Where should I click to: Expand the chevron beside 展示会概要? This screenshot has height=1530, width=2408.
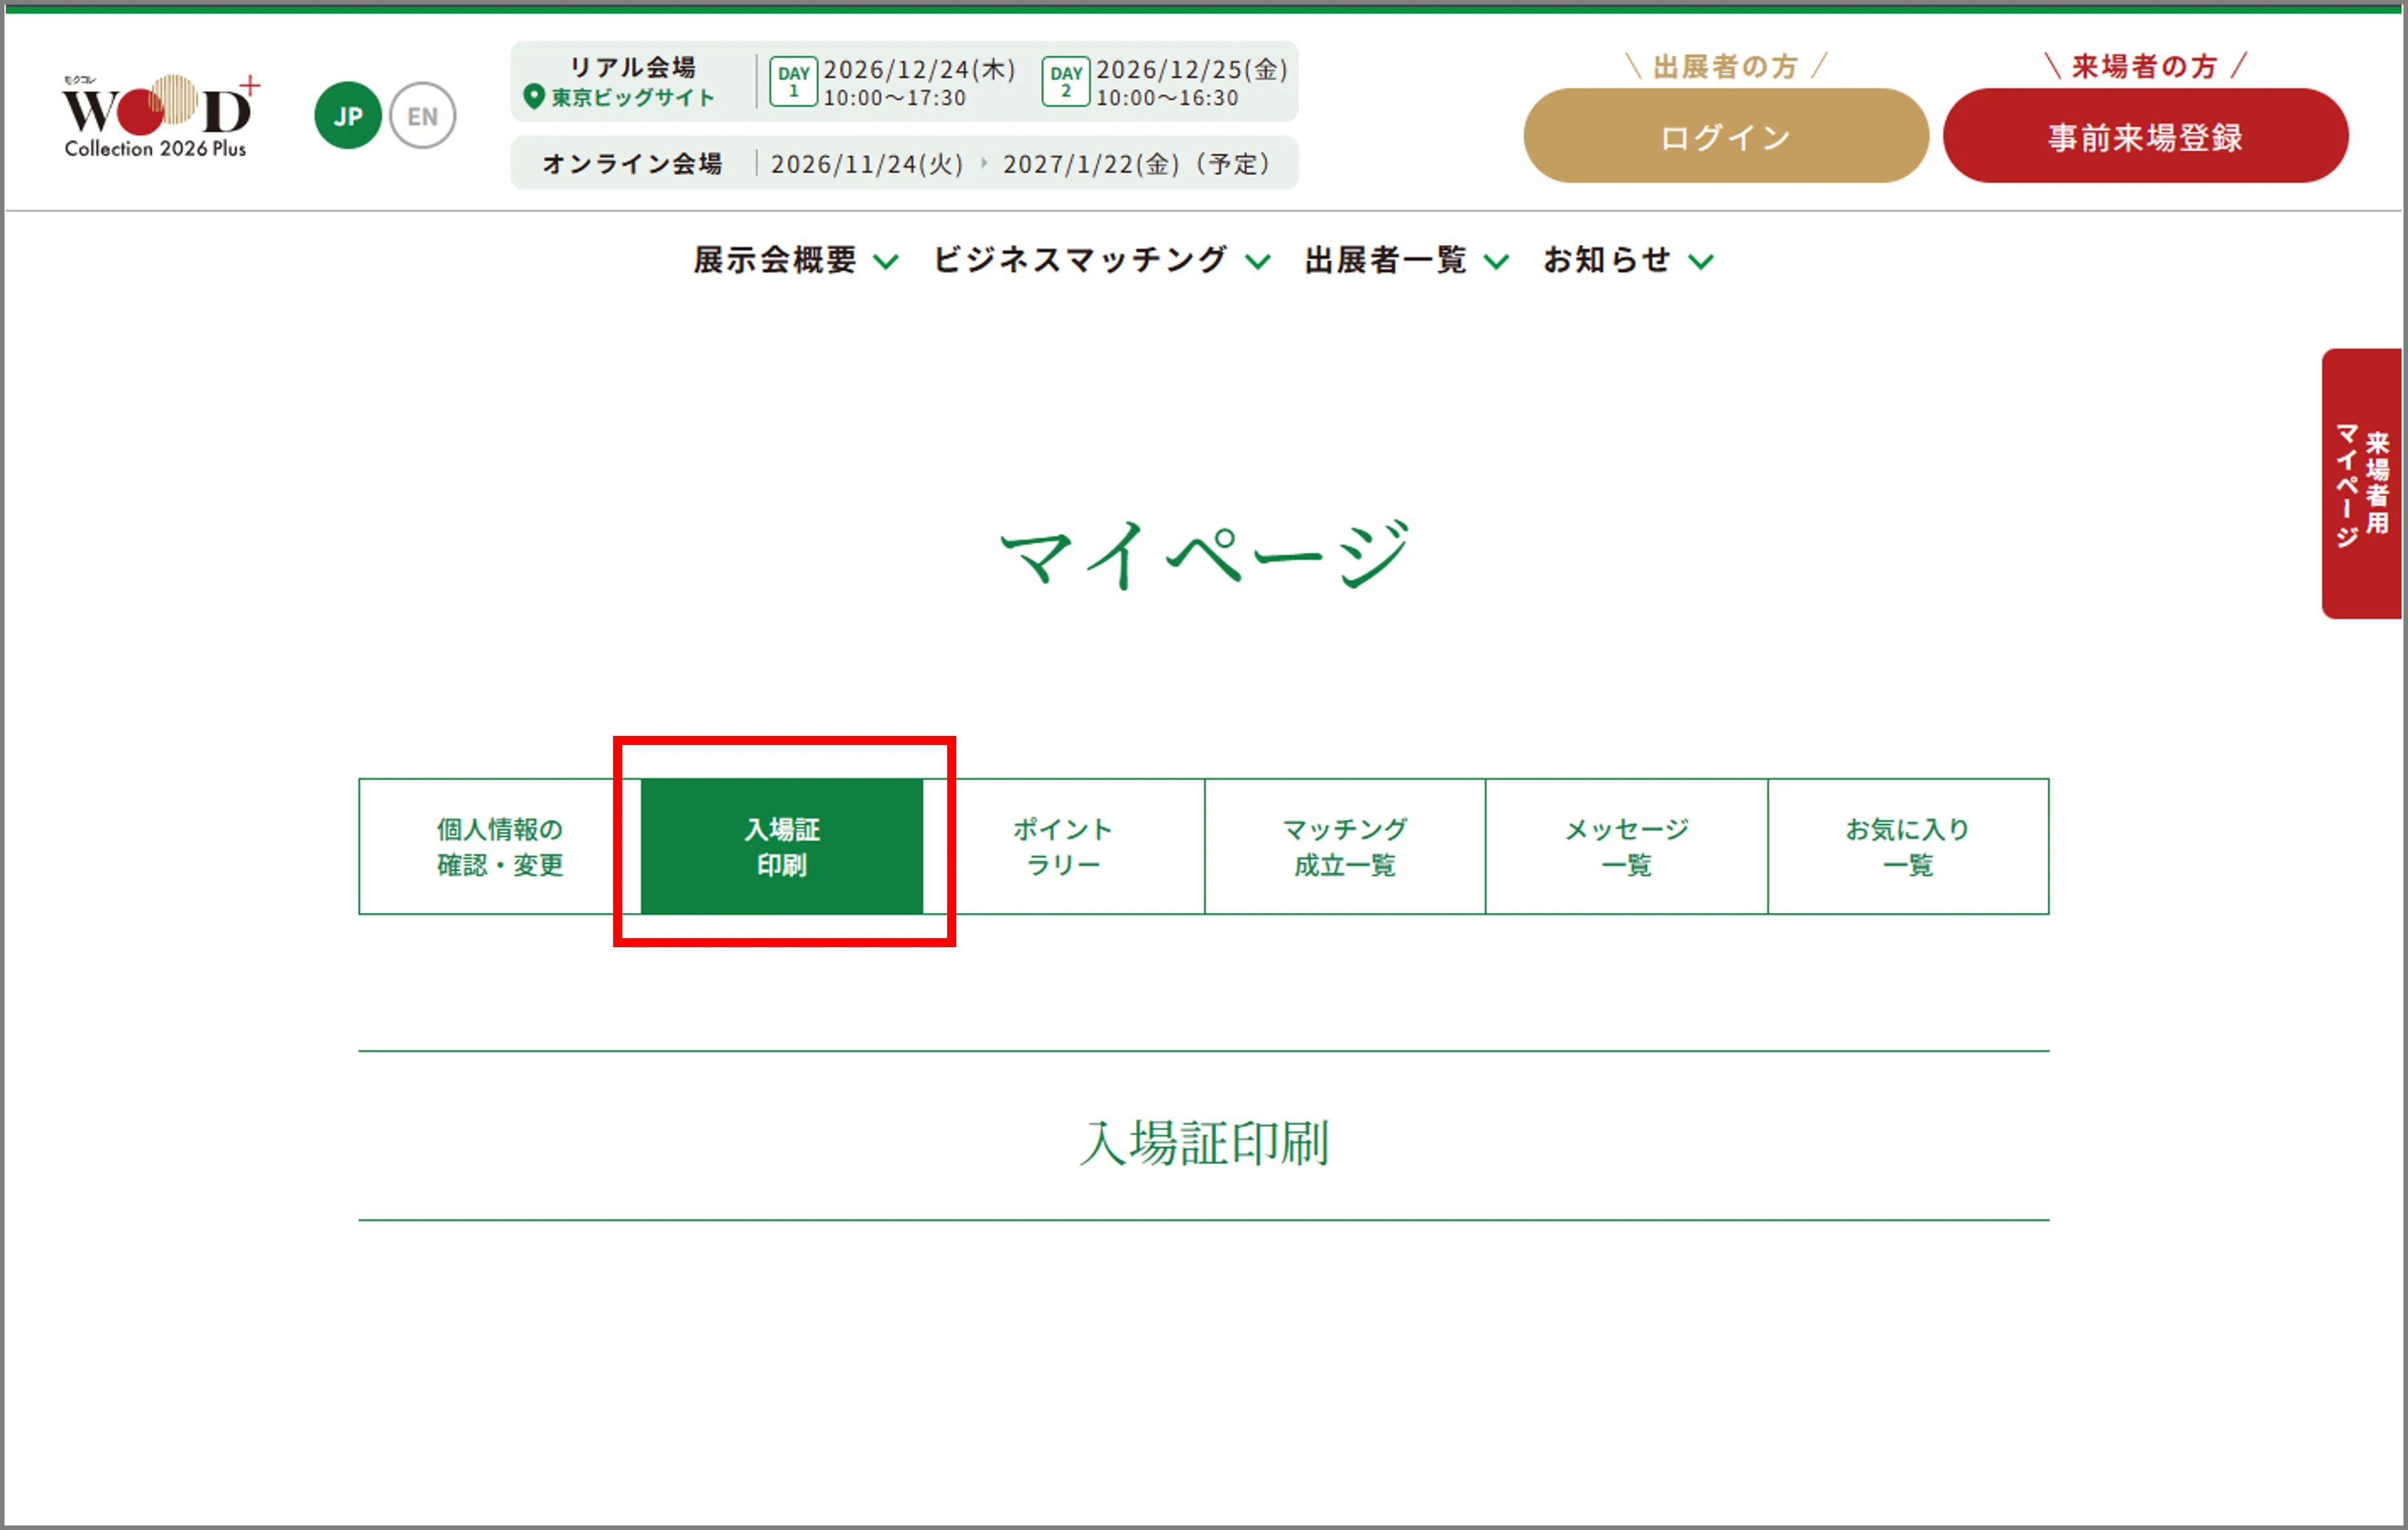point(885,262)
